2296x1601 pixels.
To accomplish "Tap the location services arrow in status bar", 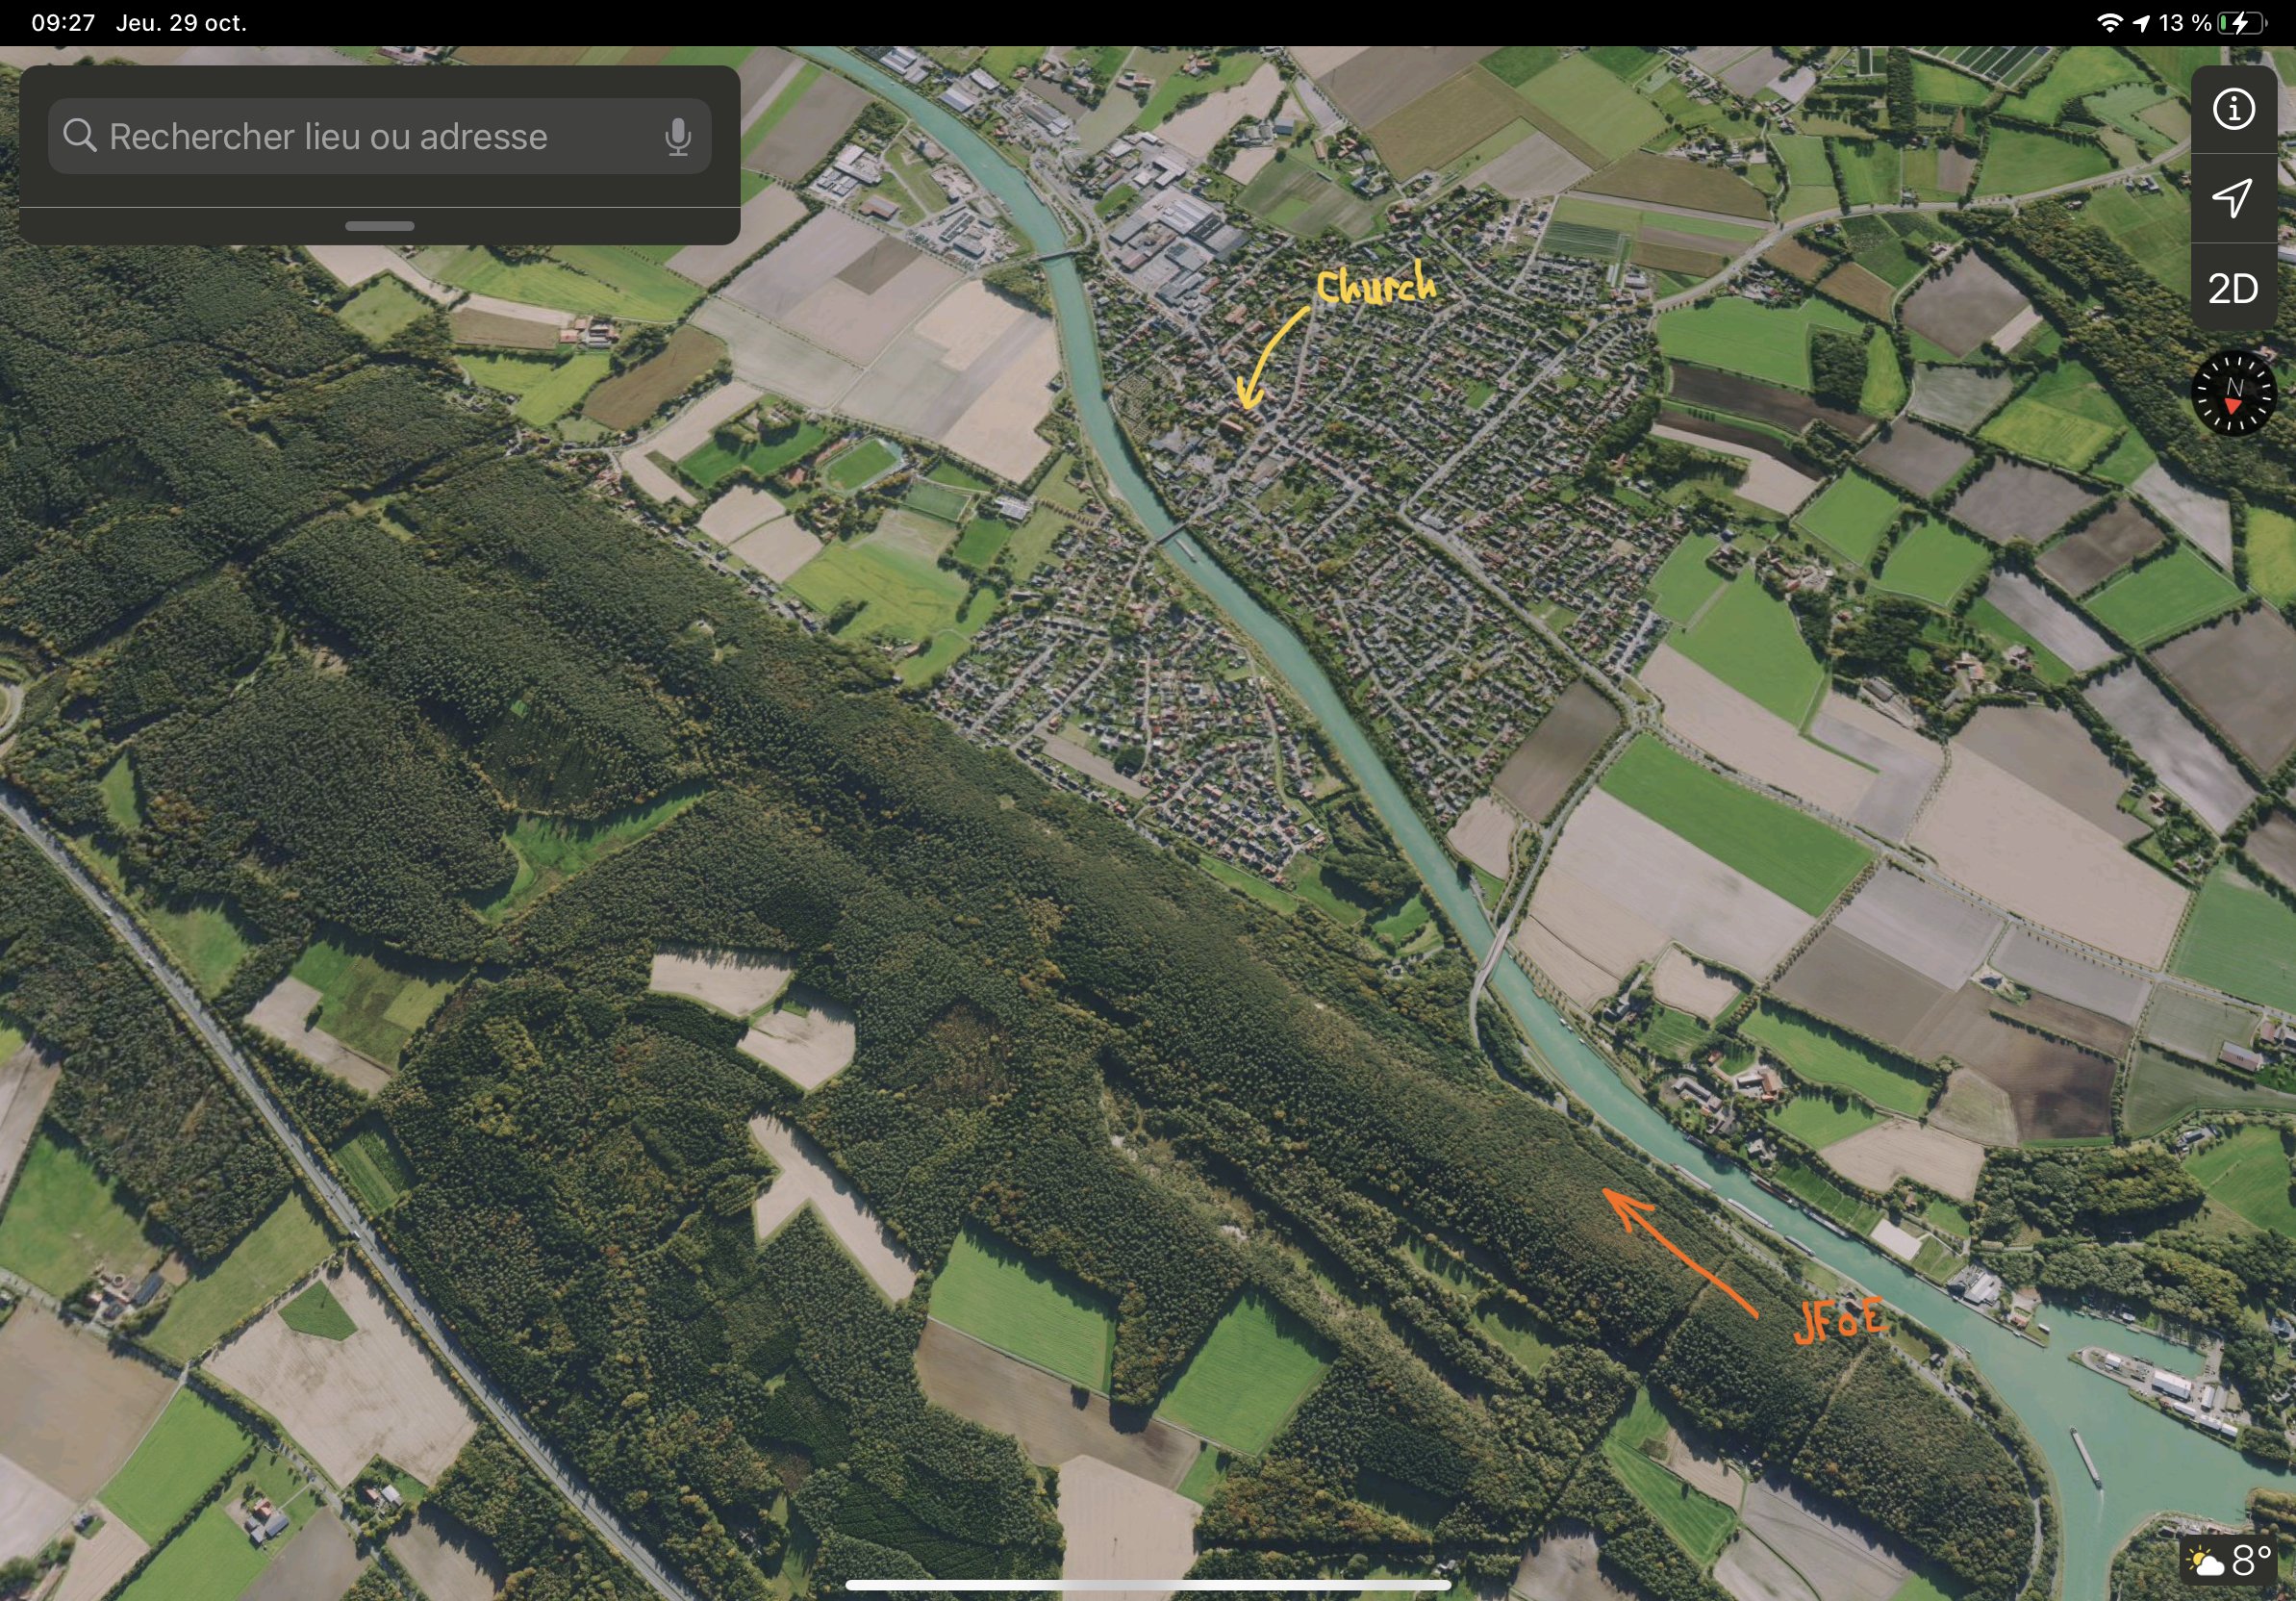I will 2141,23.
